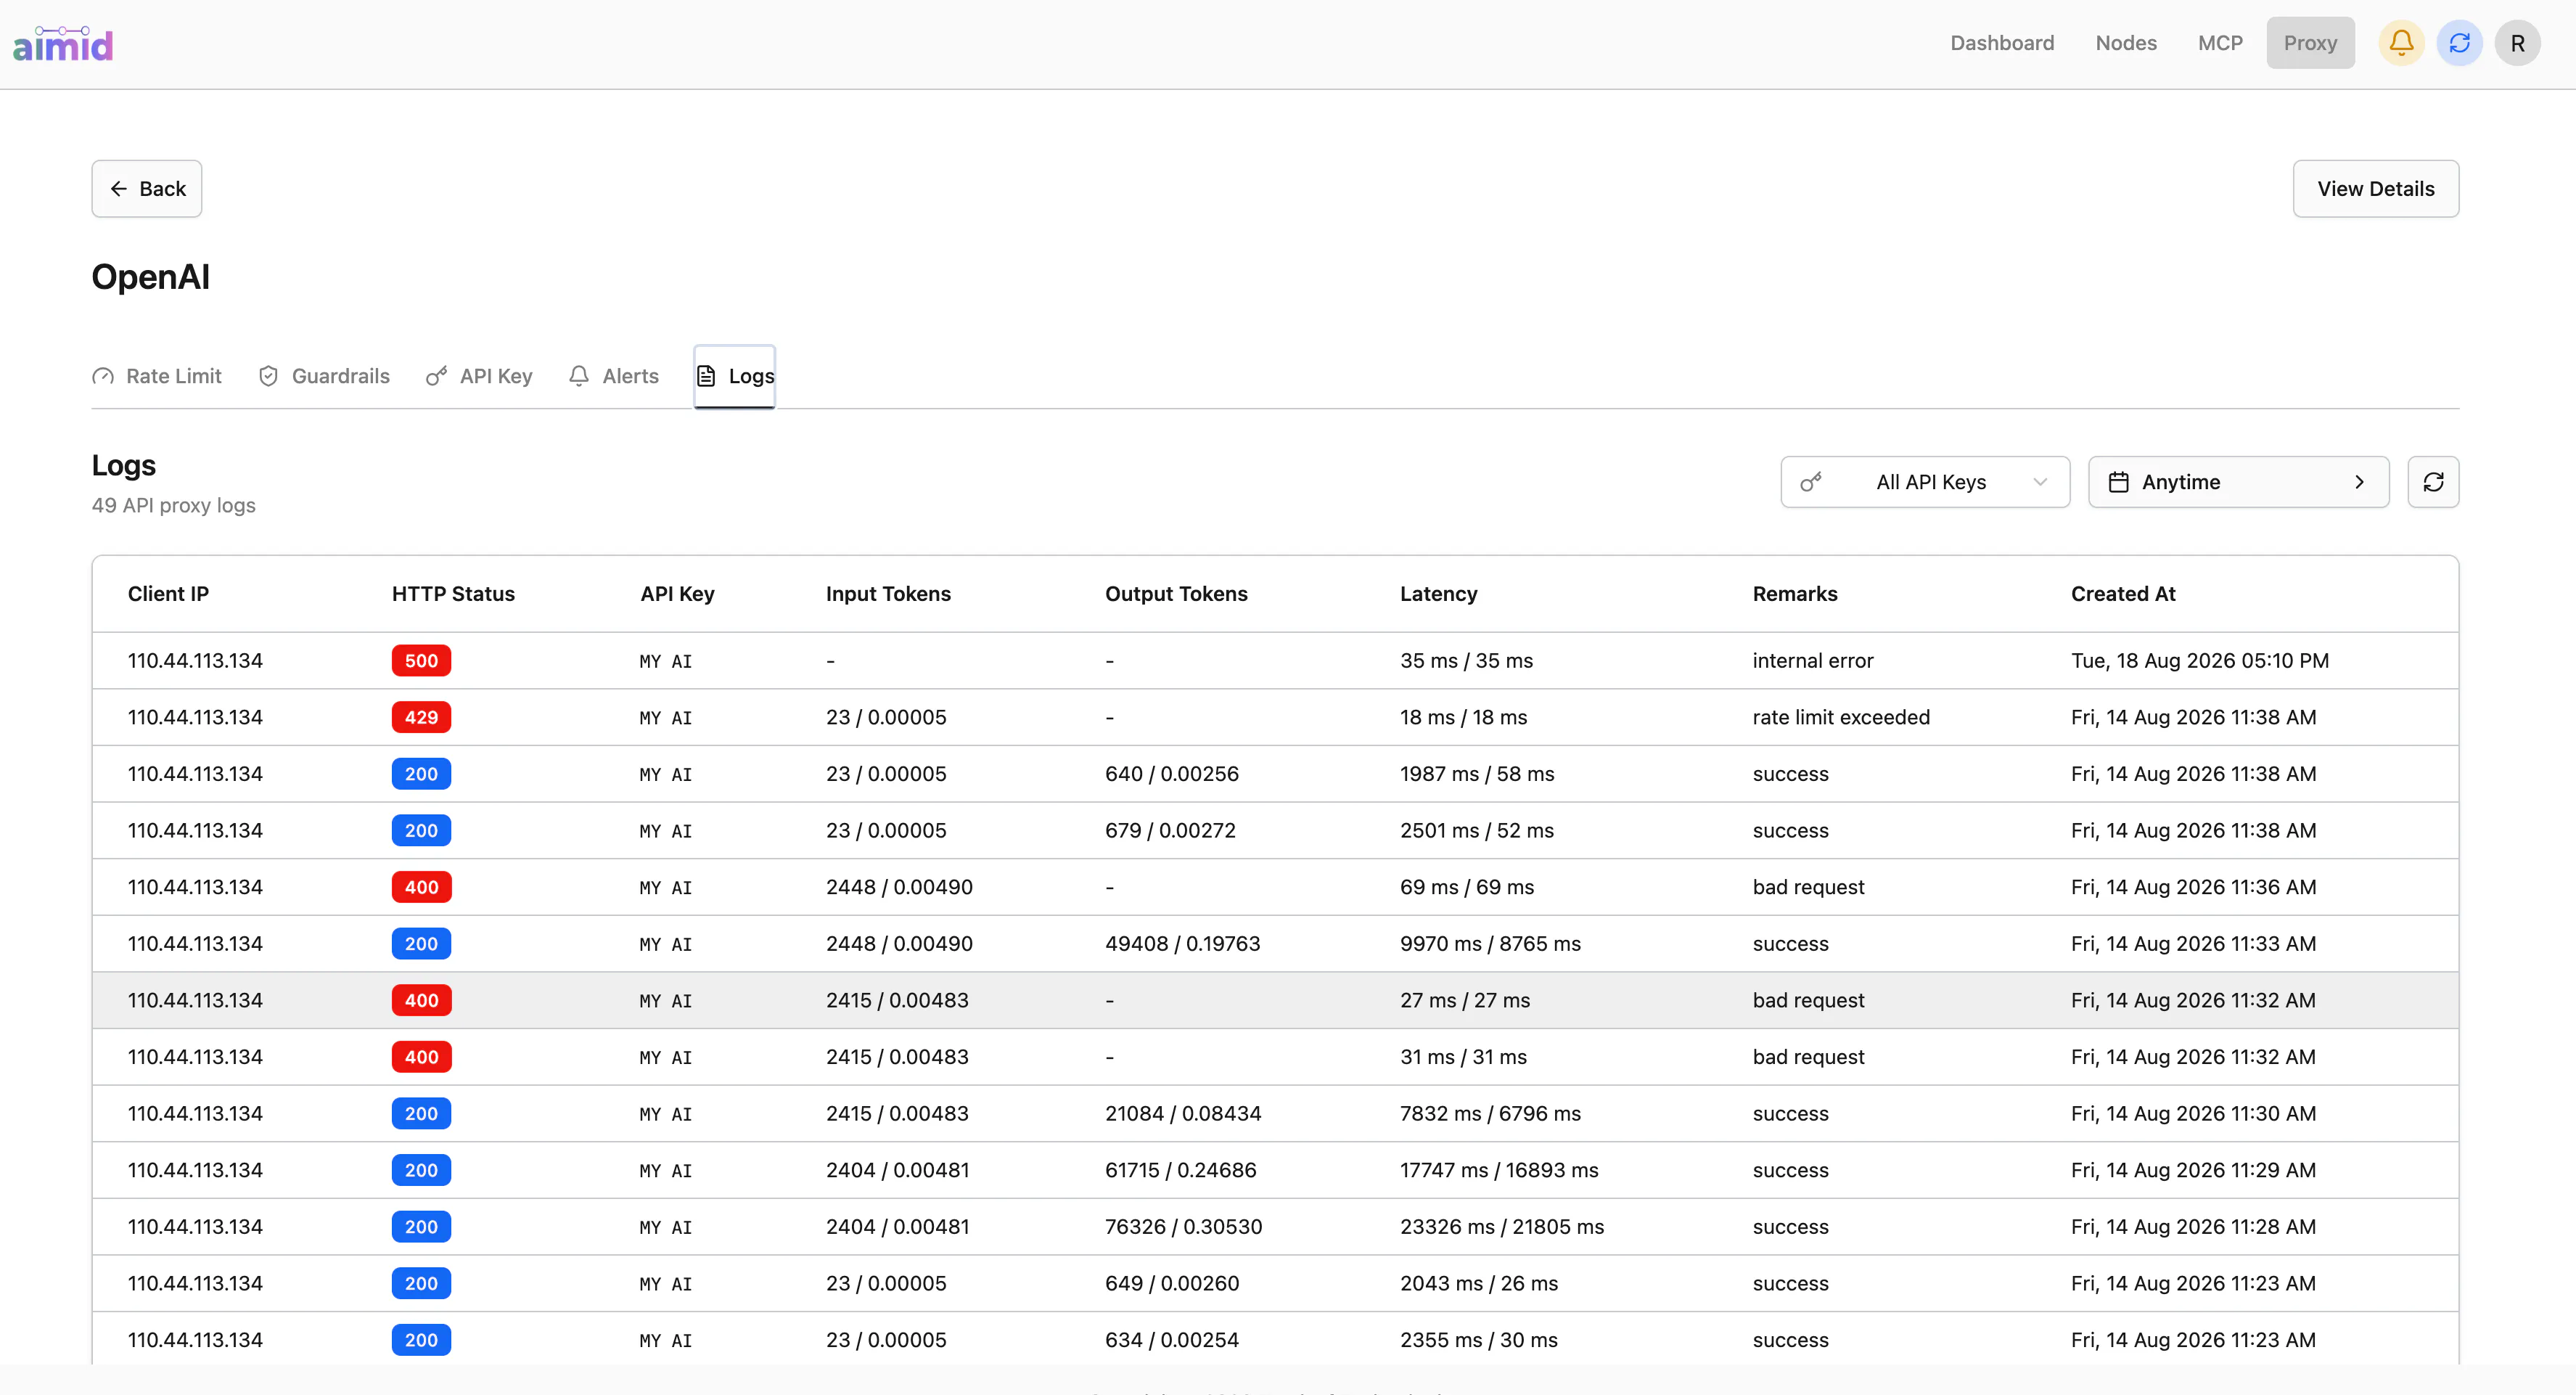Open the Alerts tab
2576x1395 pixels.
tap(614, 376)
